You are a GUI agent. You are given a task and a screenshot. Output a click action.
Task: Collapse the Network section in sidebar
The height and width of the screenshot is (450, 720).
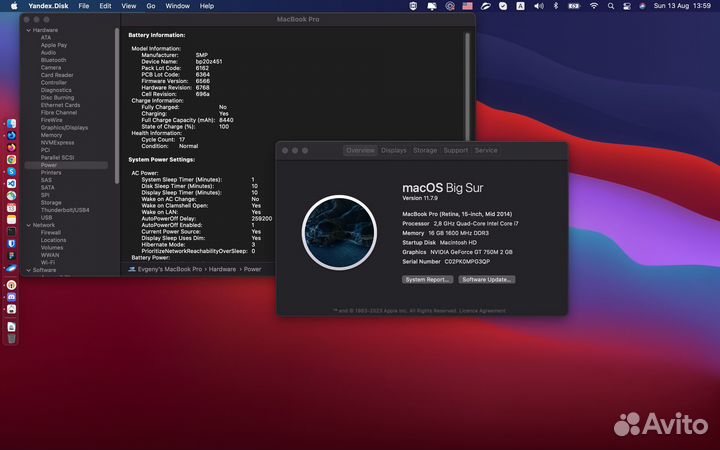(x=28, y=225)
